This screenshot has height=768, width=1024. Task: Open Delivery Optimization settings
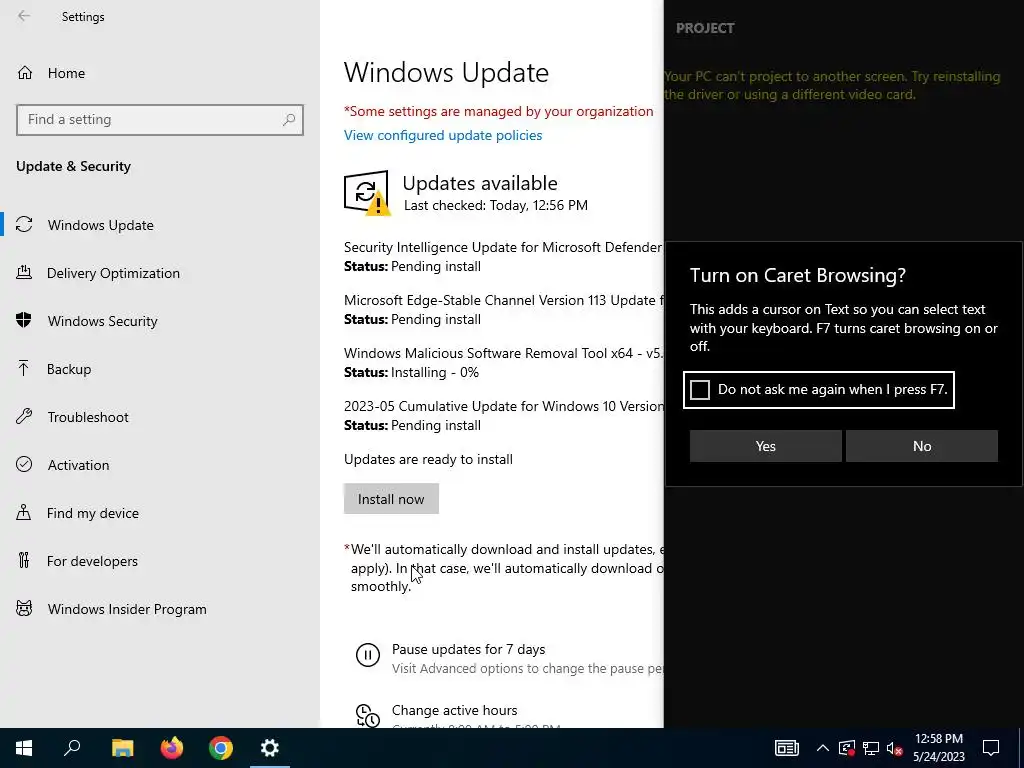click(160, 273)
